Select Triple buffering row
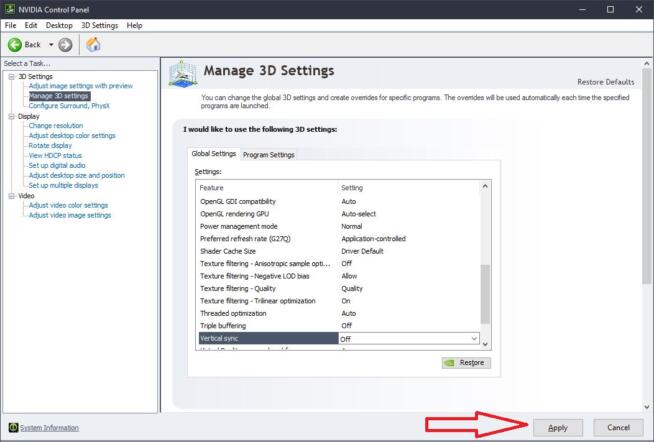654x442 pixels. [338, 326]
